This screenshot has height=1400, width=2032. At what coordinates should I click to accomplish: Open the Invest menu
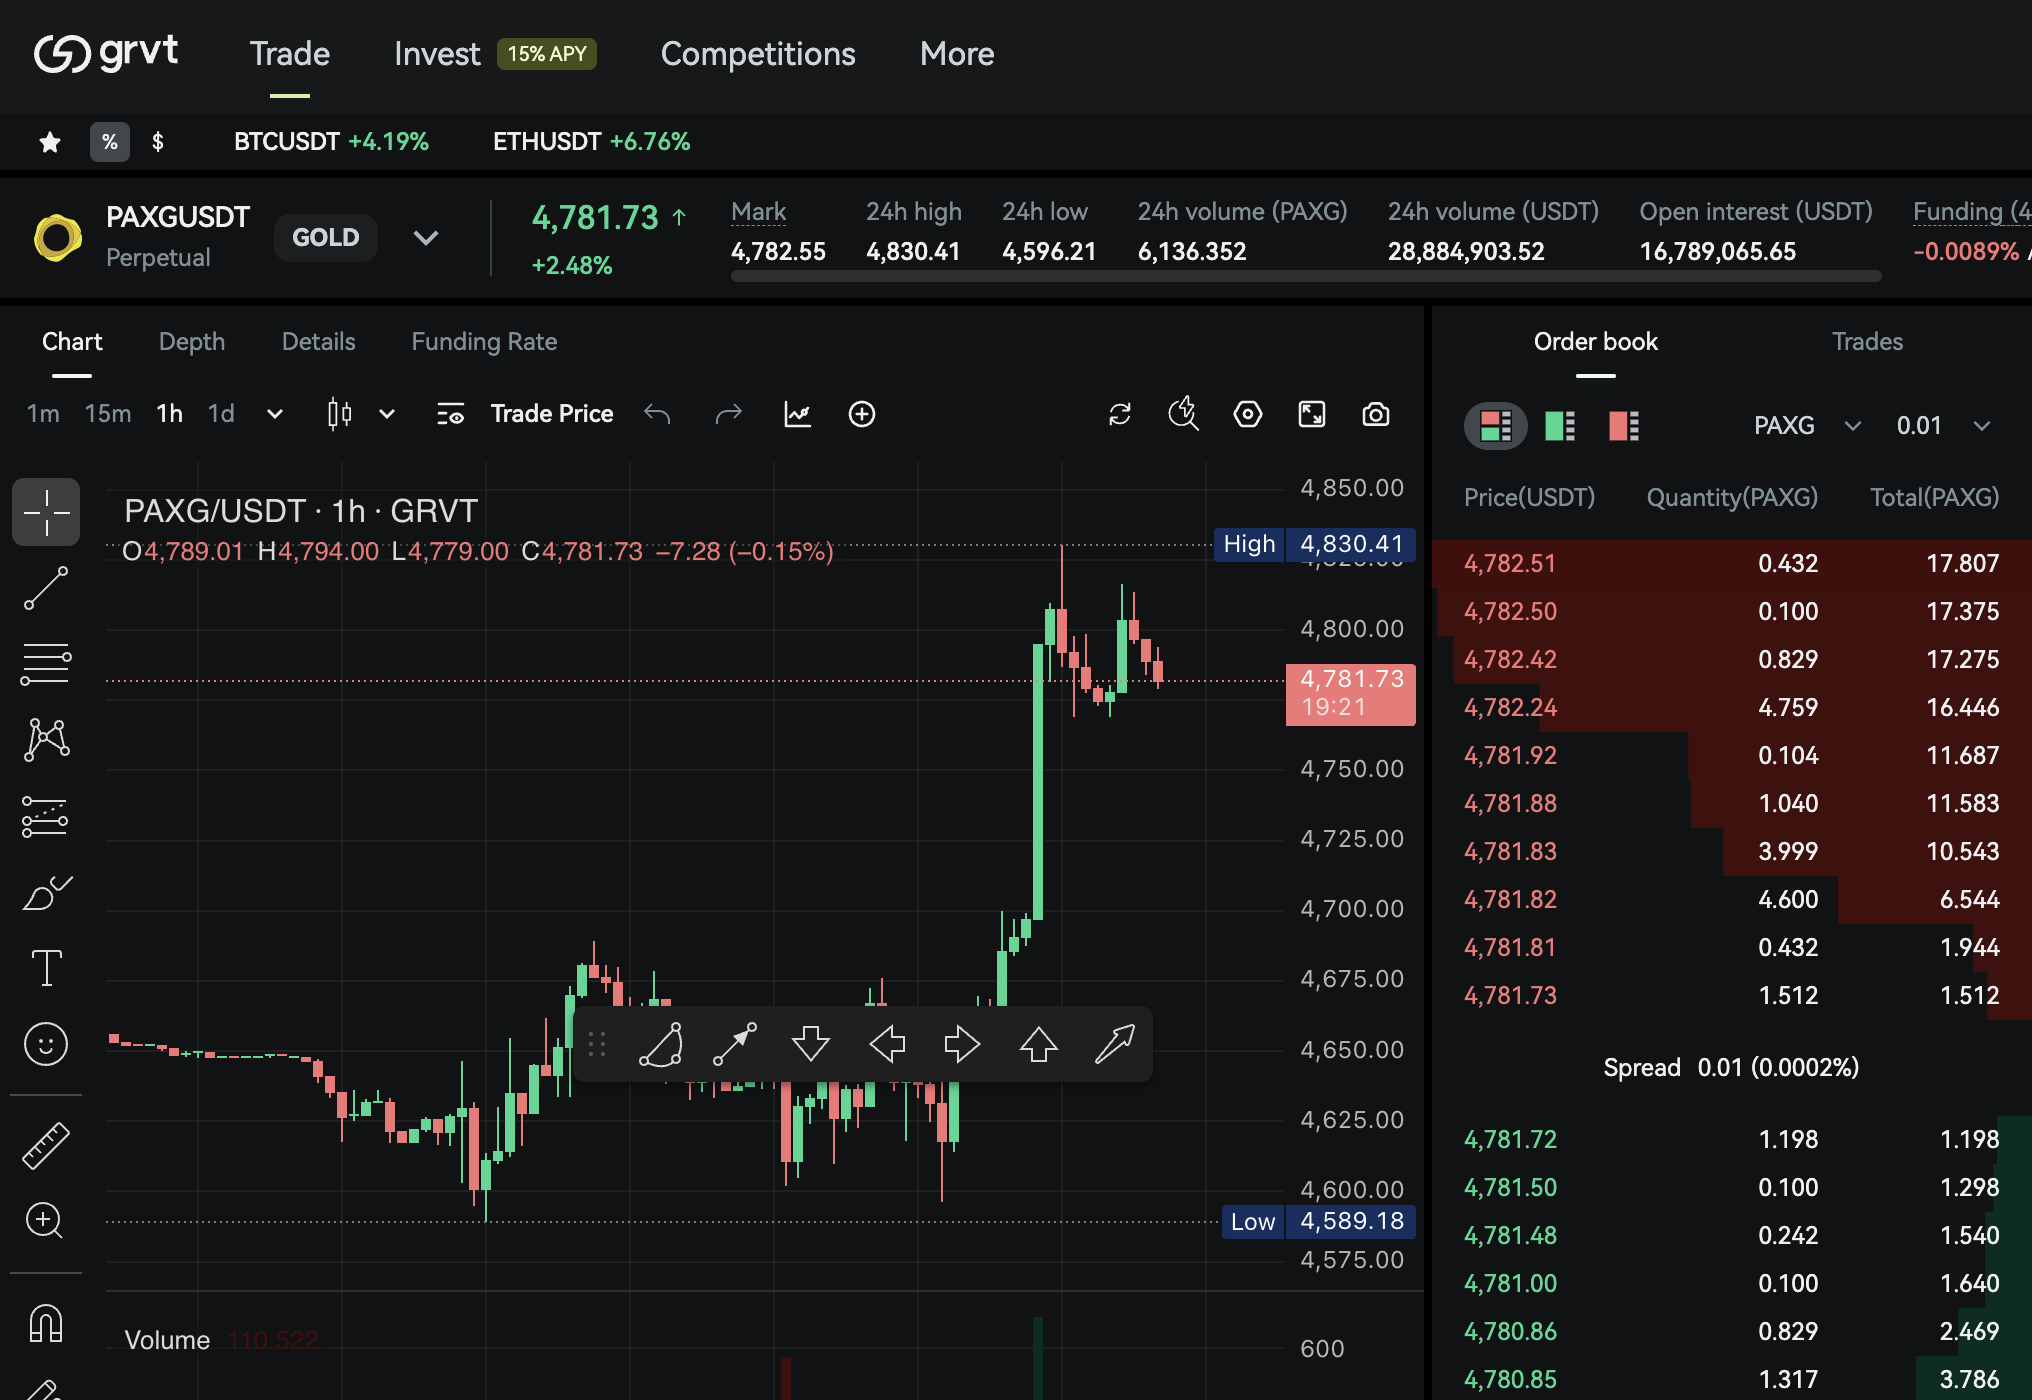(437, 54)
